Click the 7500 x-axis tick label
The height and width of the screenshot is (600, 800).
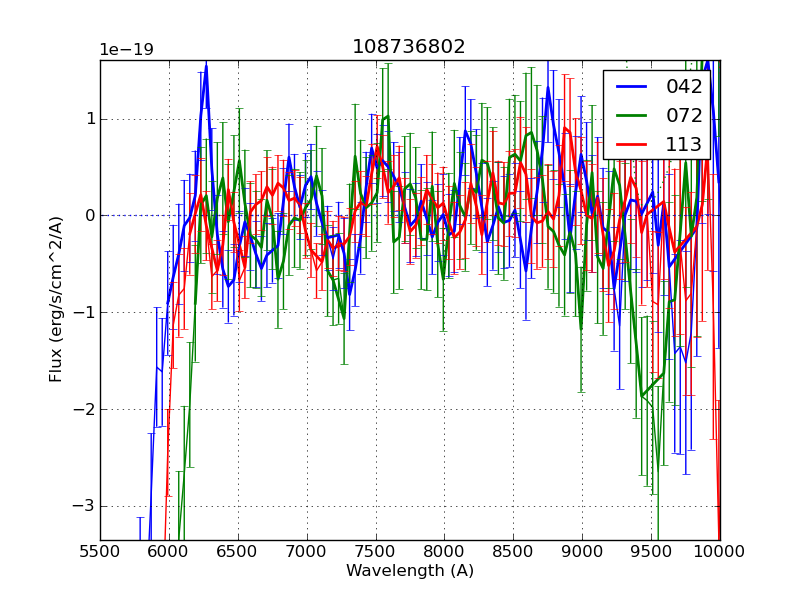(375, 551)
